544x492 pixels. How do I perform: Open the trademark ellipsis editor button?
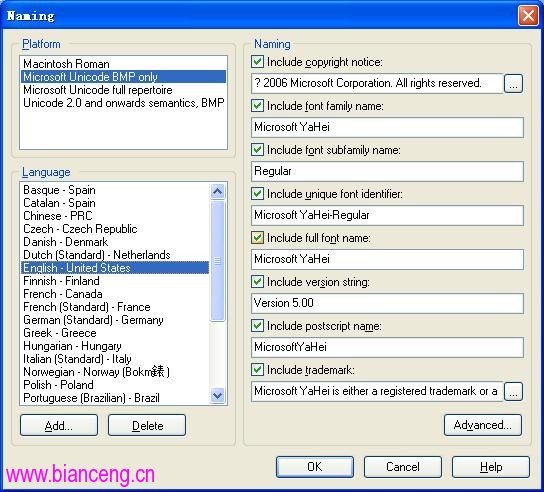[513, 391]
